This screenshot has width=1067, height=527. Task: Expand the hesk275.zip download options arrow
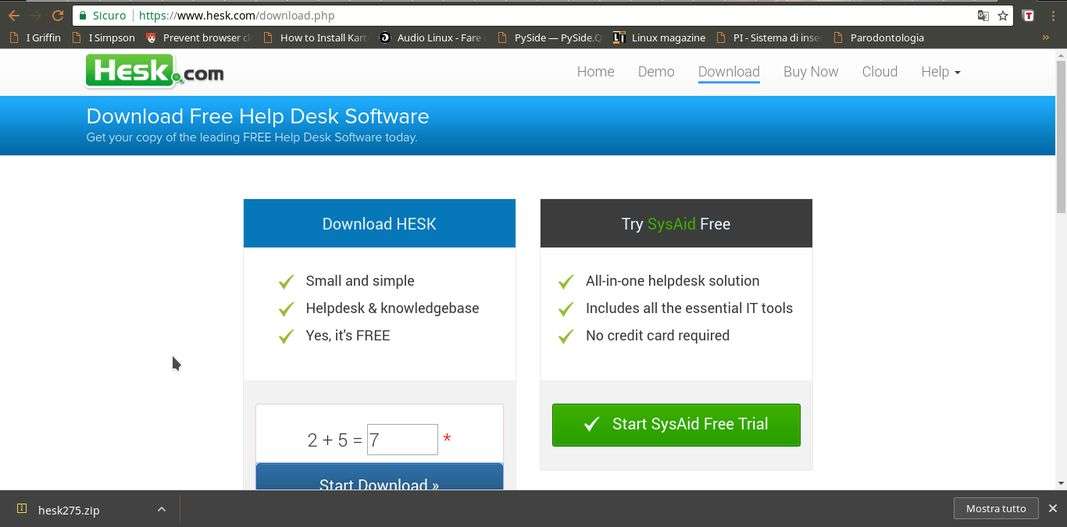pyautogui.click(x=161, y=509)
